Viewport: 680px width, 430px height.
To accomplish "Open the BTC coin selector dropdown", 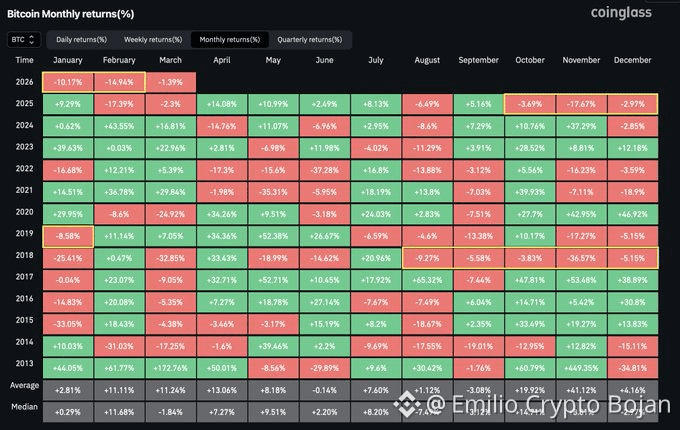I will (x=24, y=39).
